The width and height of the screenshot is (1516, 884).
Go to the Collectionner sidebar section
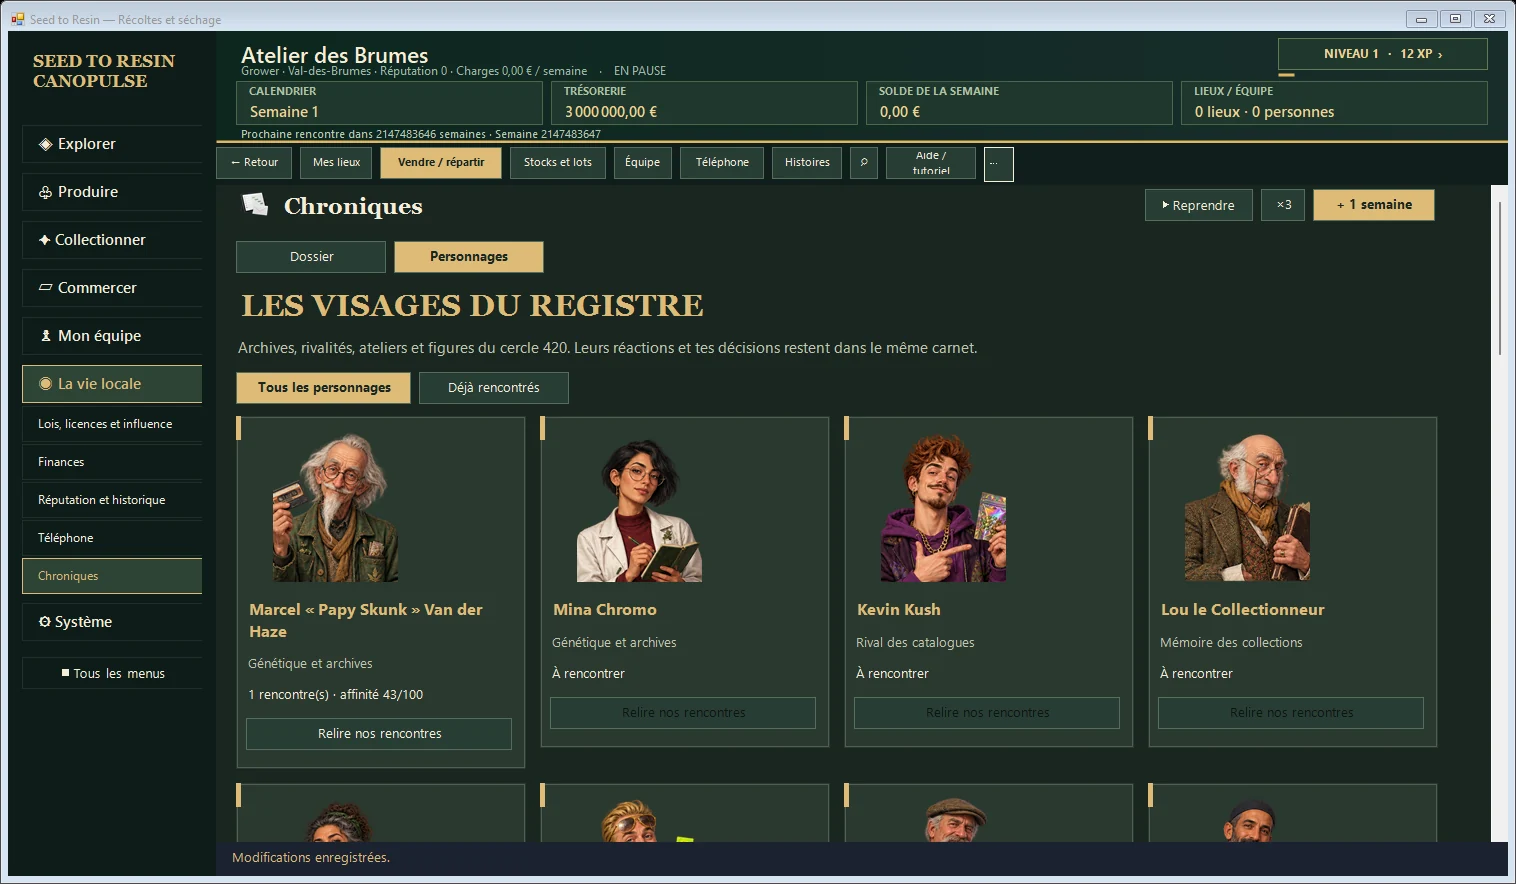point(112,240)
